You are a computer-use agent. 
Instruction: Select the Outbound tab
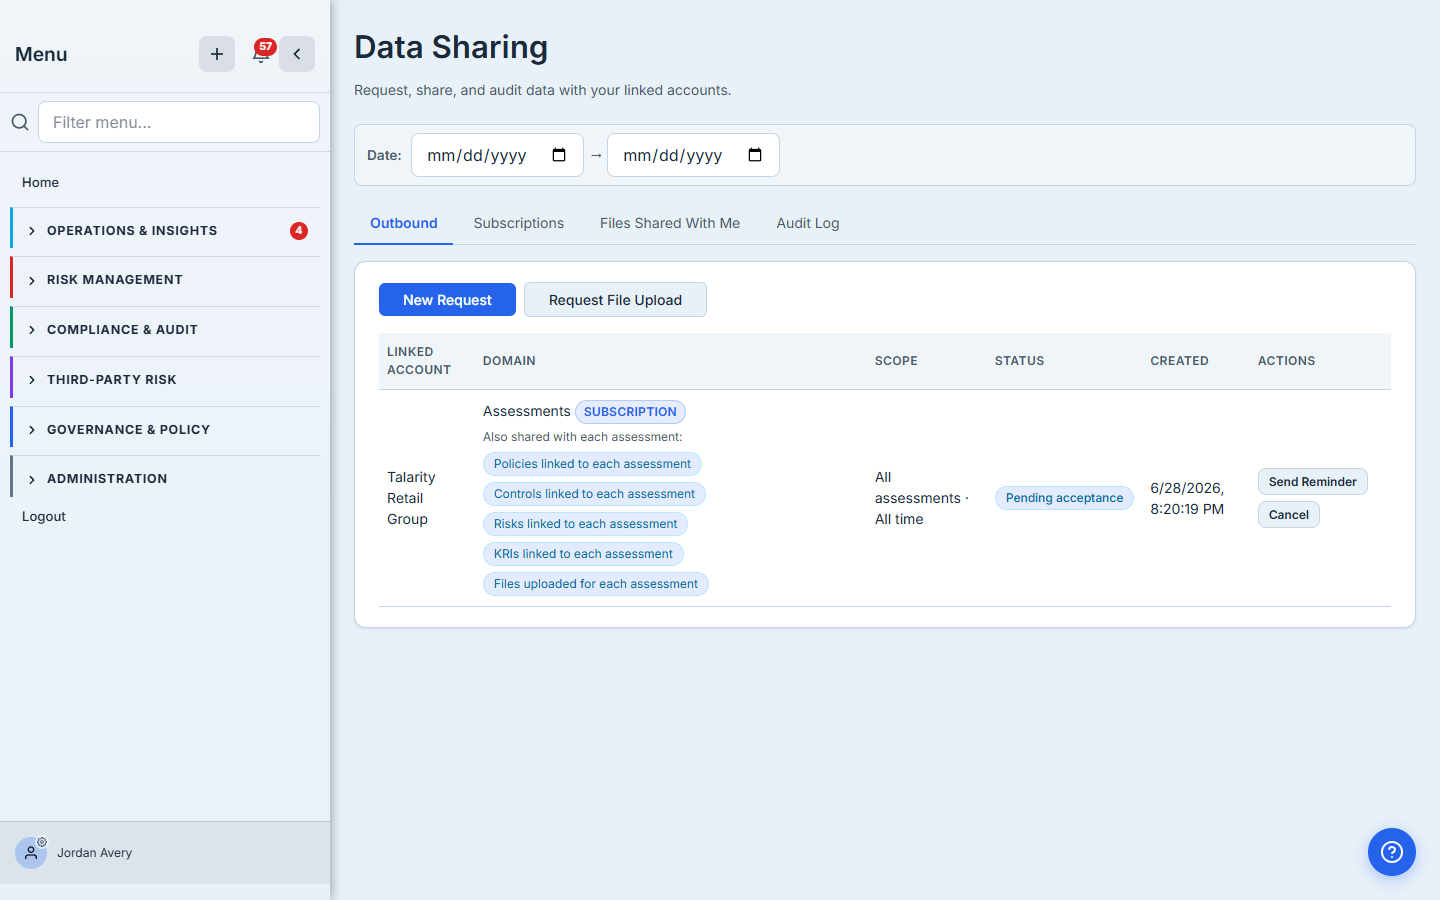404,223
